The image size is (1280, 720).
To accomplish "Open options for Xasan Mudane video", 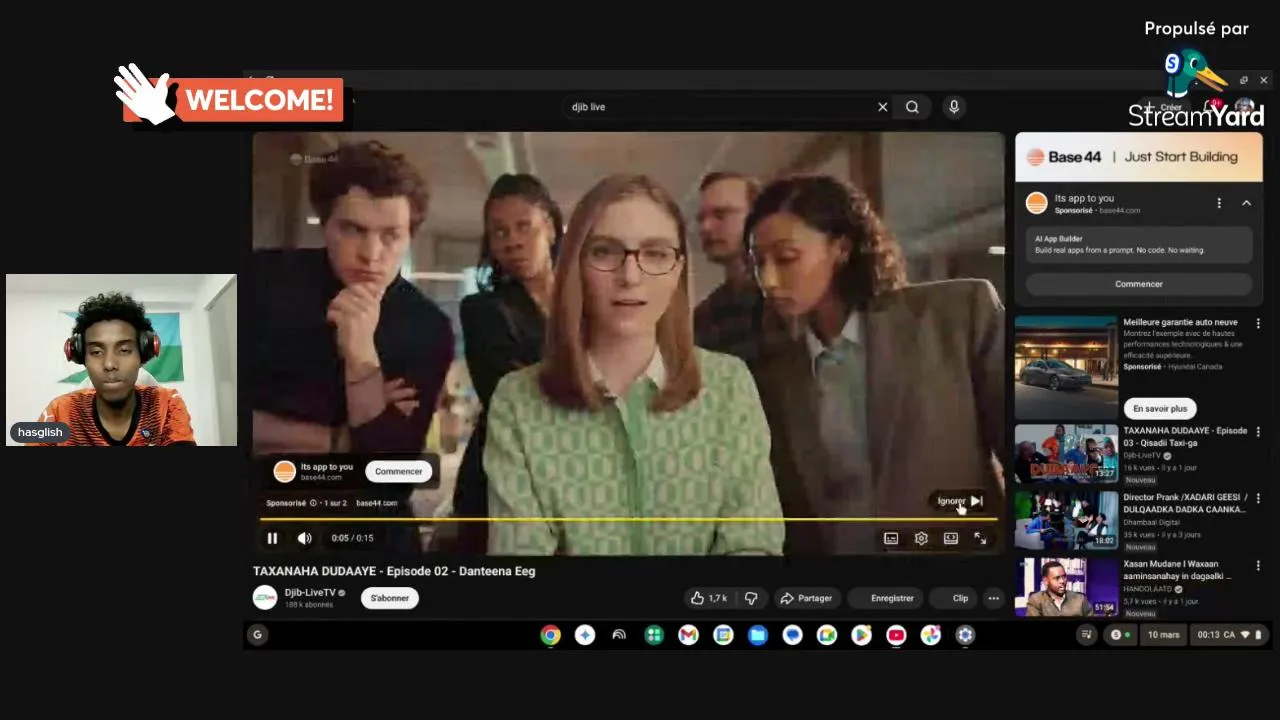I will click(1258, 565).
